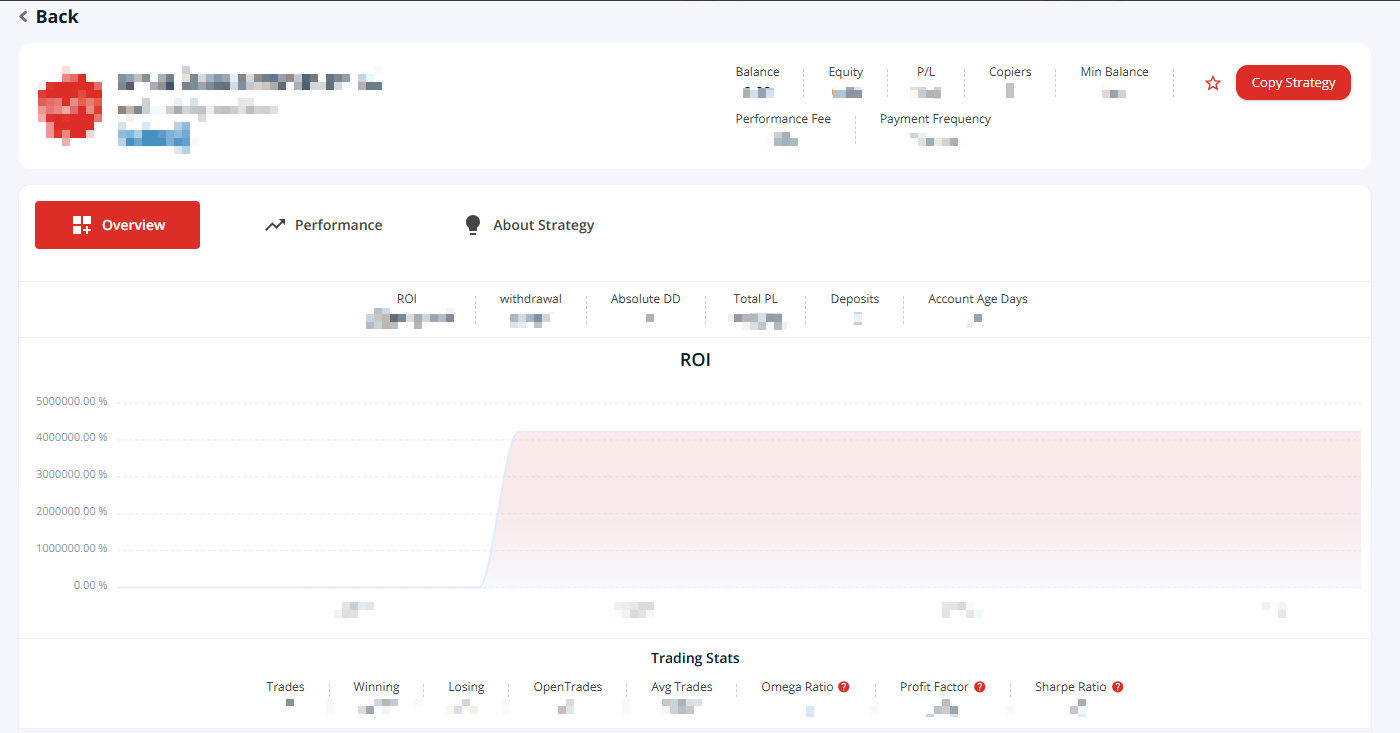1400x733 pixels.
Task: Open Sharpe Ratio help question mark
Action: tap(1118, 687)
